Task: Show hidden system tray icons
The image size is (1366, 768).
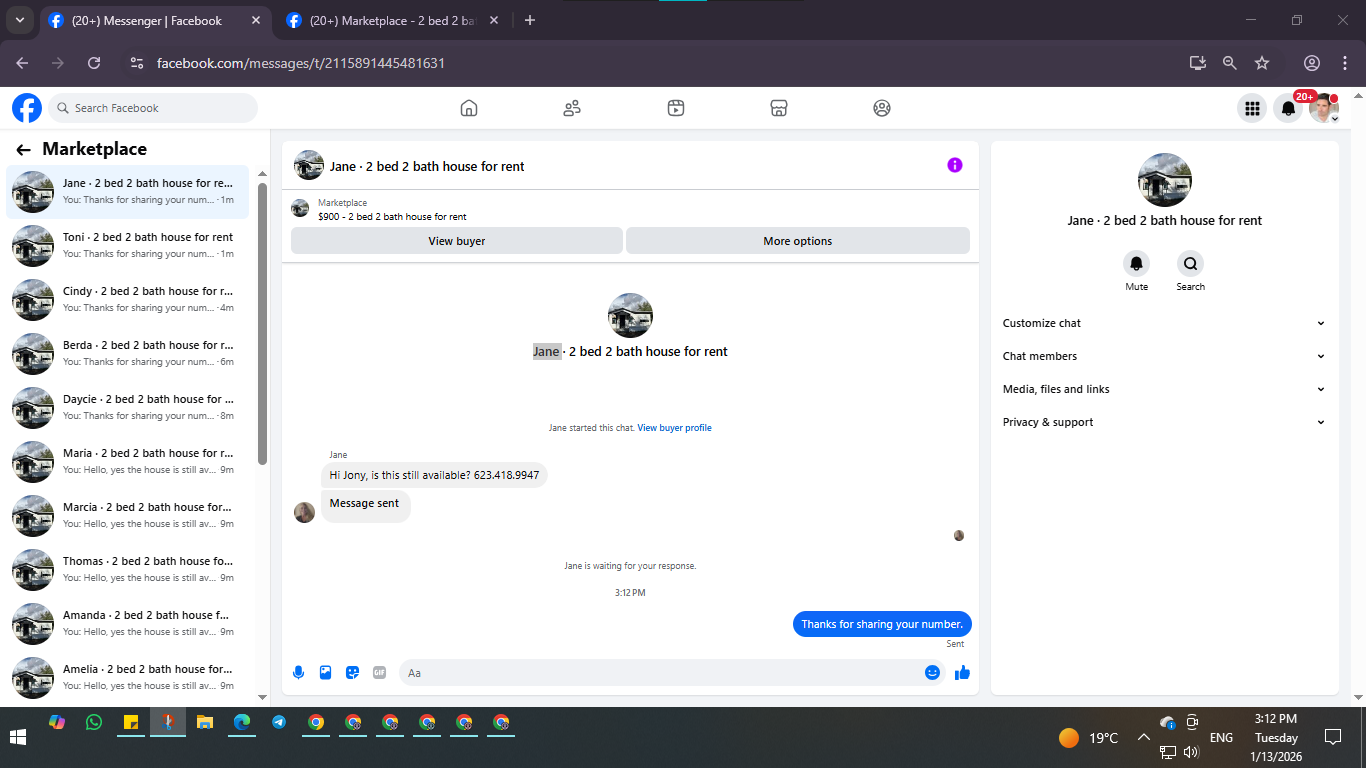Action: click(x=1143, y=738)
